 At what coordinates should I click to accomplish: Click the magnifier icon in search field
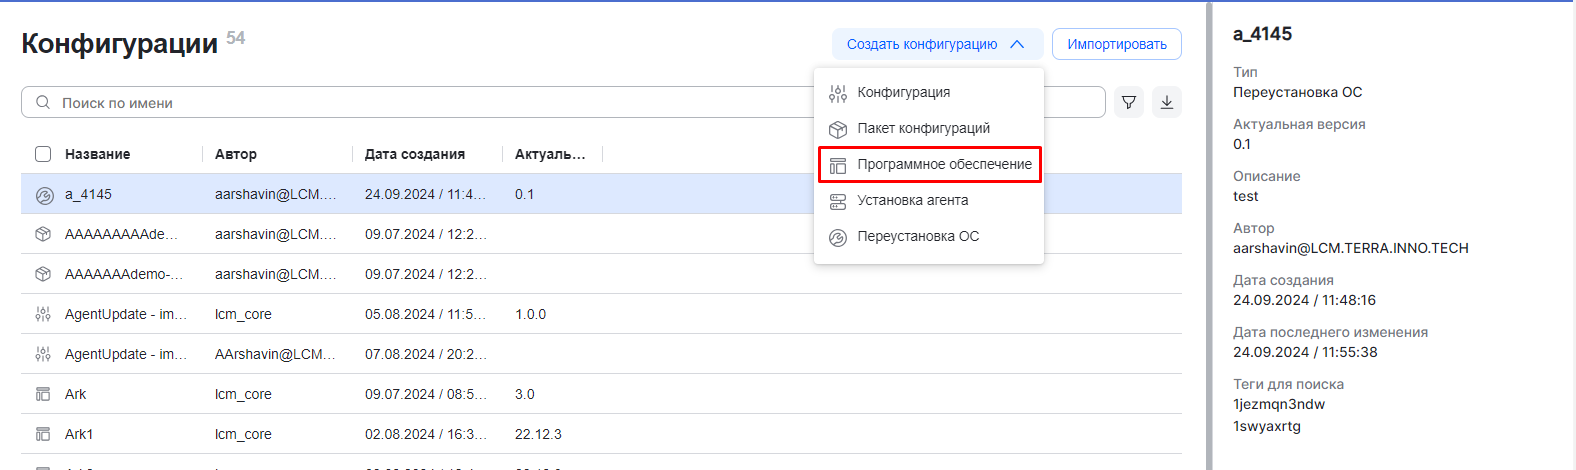43,102
